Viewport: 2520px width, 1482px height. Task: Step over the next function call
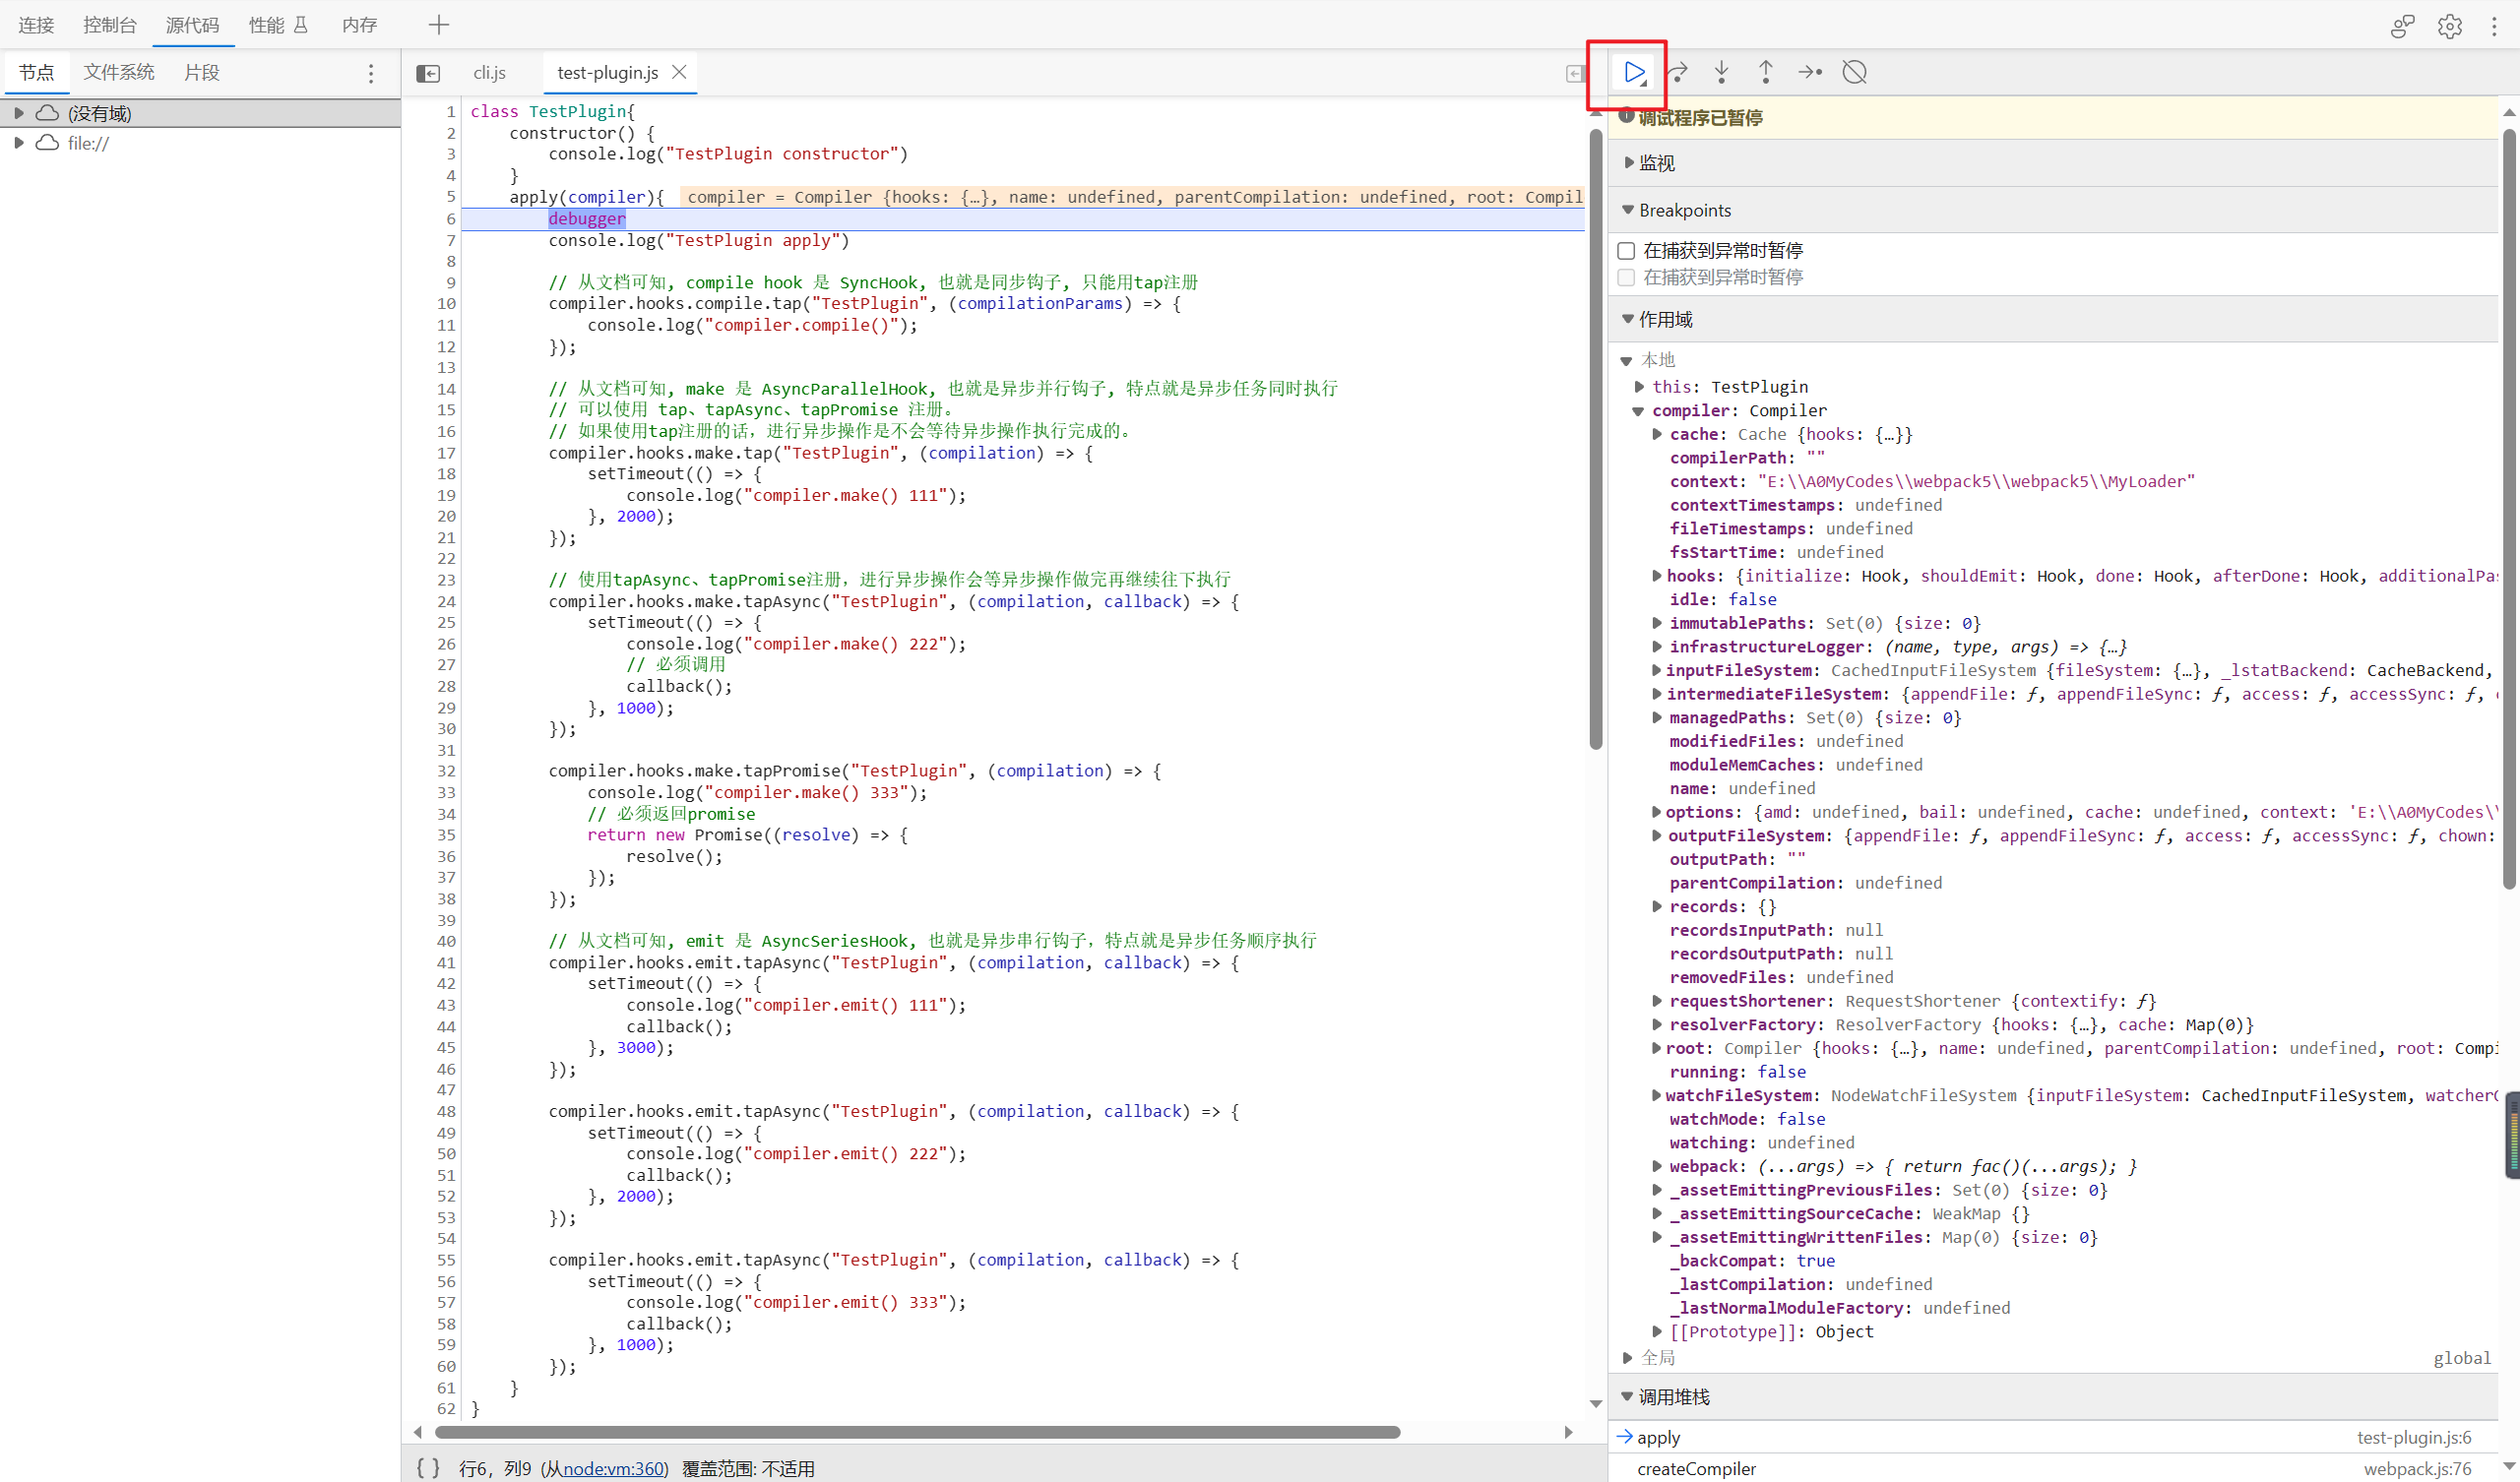1678,72
